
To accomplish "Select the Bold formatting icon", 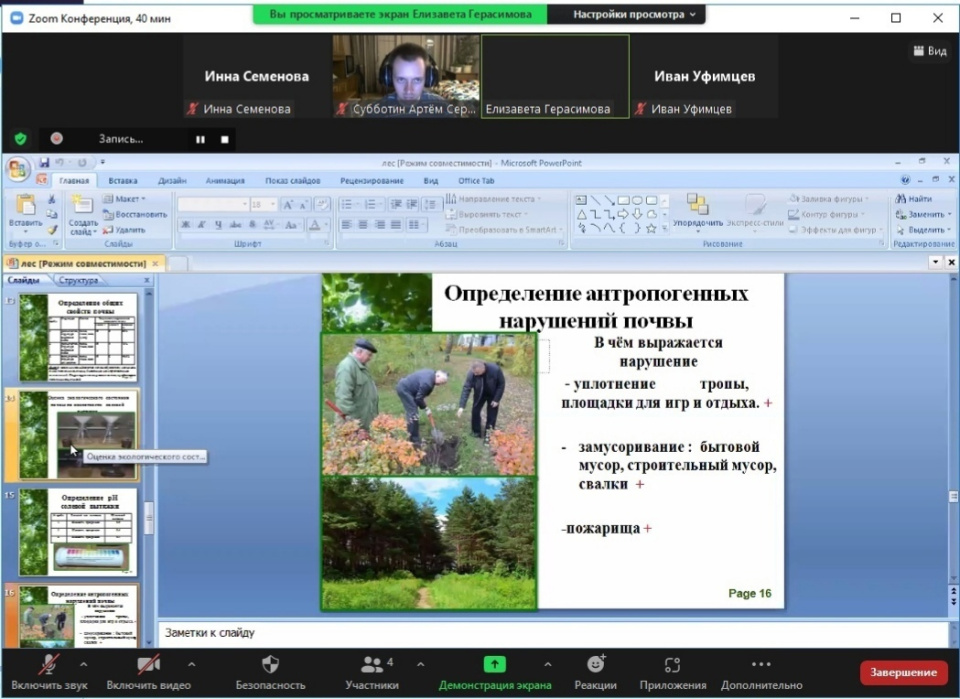I will [x=185, y=223].
